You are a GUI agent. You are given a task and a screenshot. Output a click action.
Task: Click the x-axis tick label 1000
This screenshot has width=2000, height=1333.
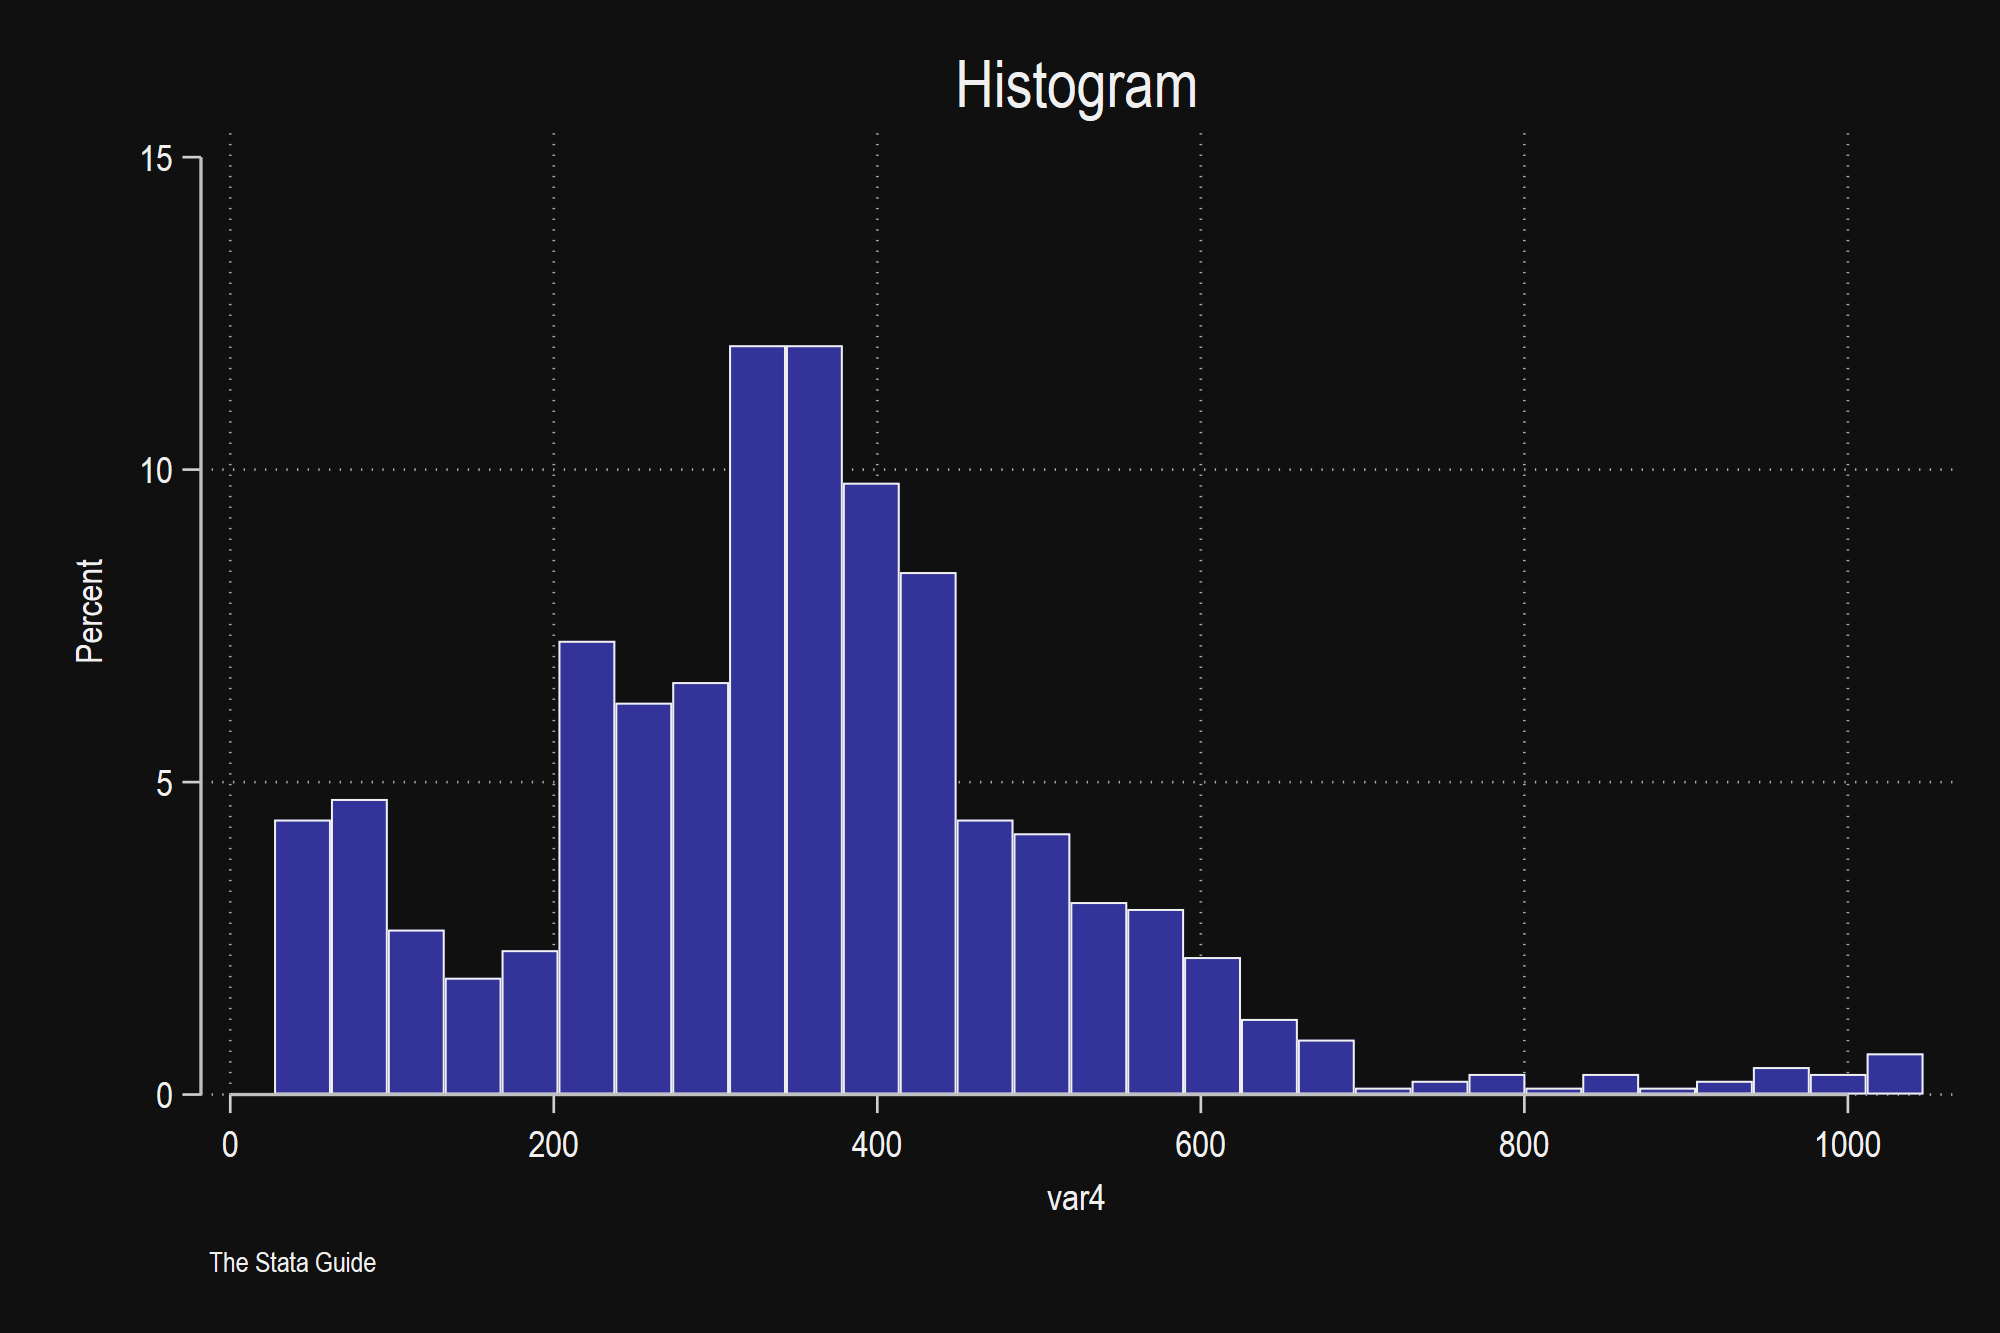[1847, 1145]
